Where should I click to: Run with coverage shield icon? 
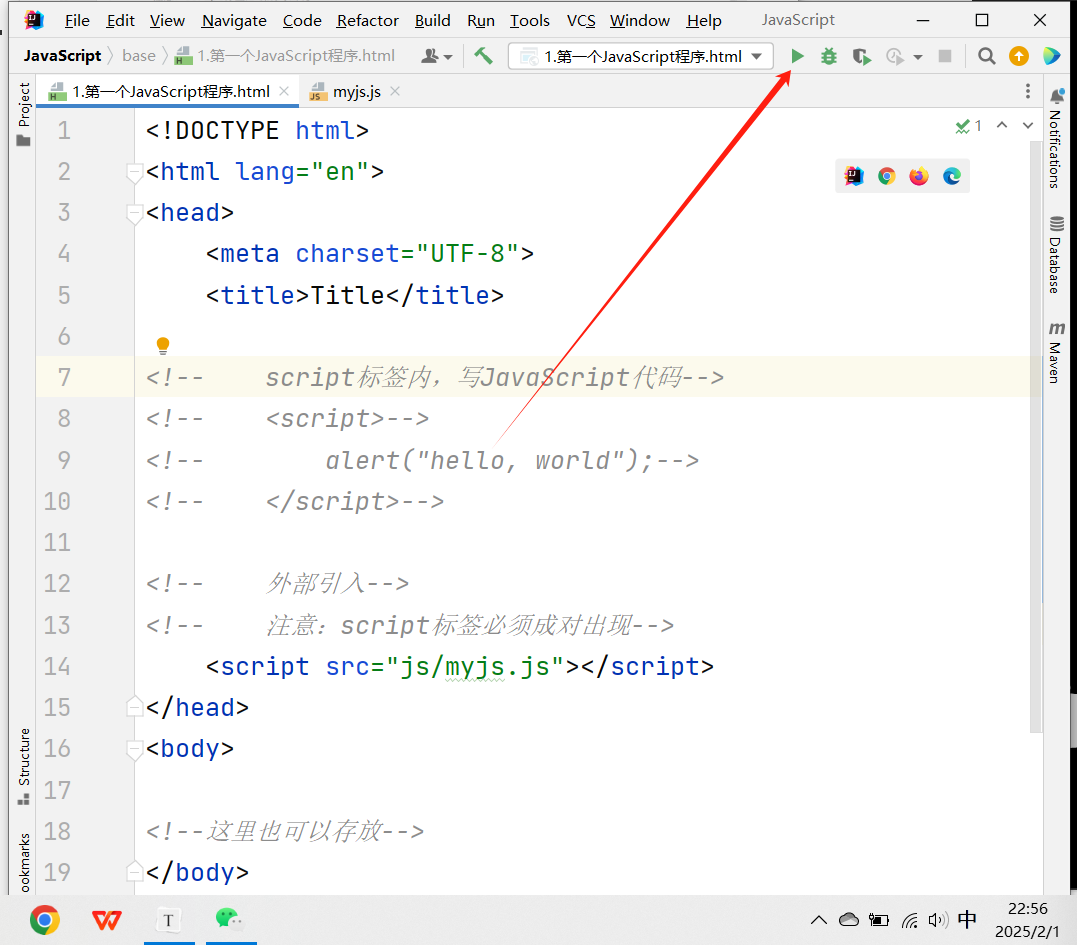pyautogui.click(x=861, y=56)
